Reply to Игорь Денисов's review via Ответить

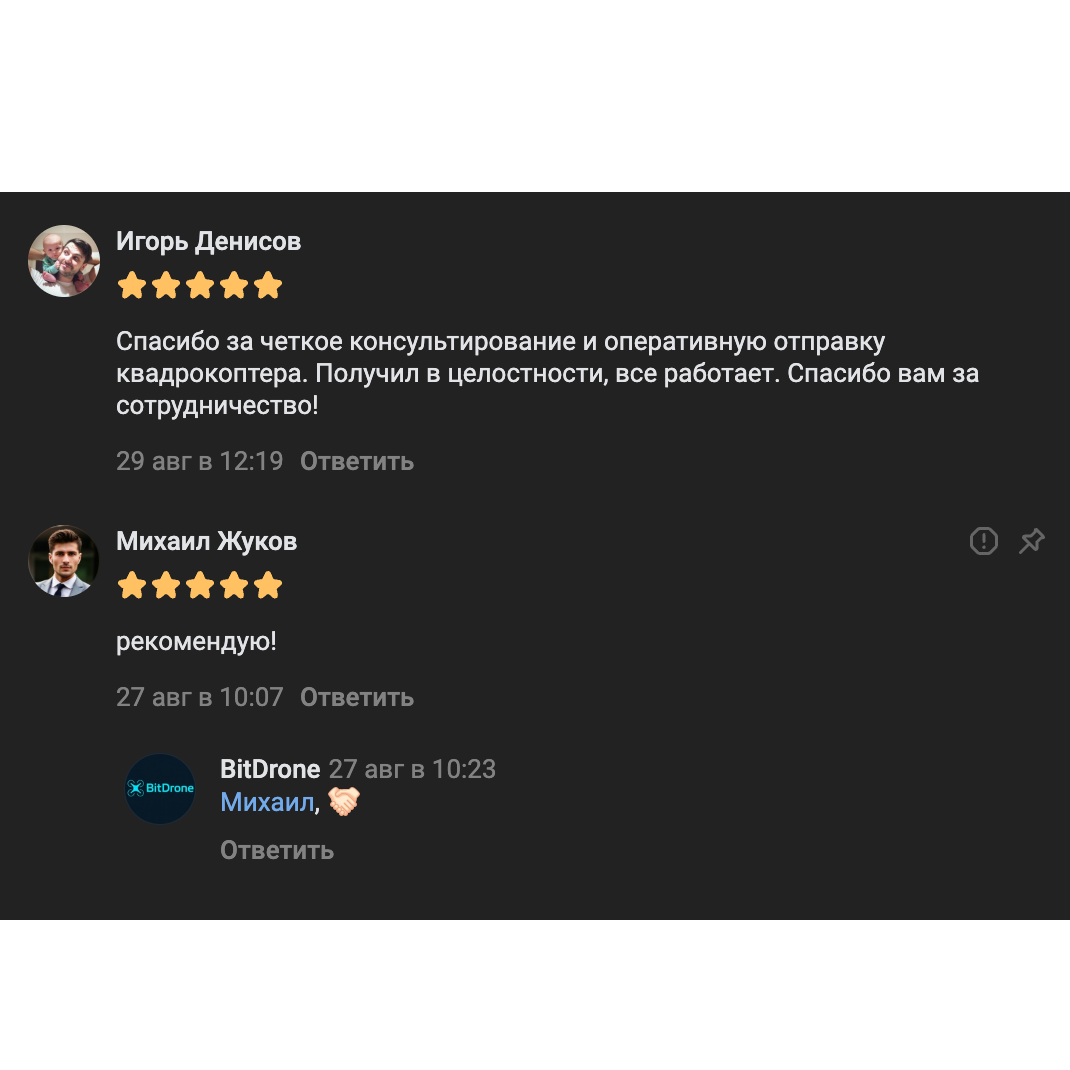[x=357, y=461]
